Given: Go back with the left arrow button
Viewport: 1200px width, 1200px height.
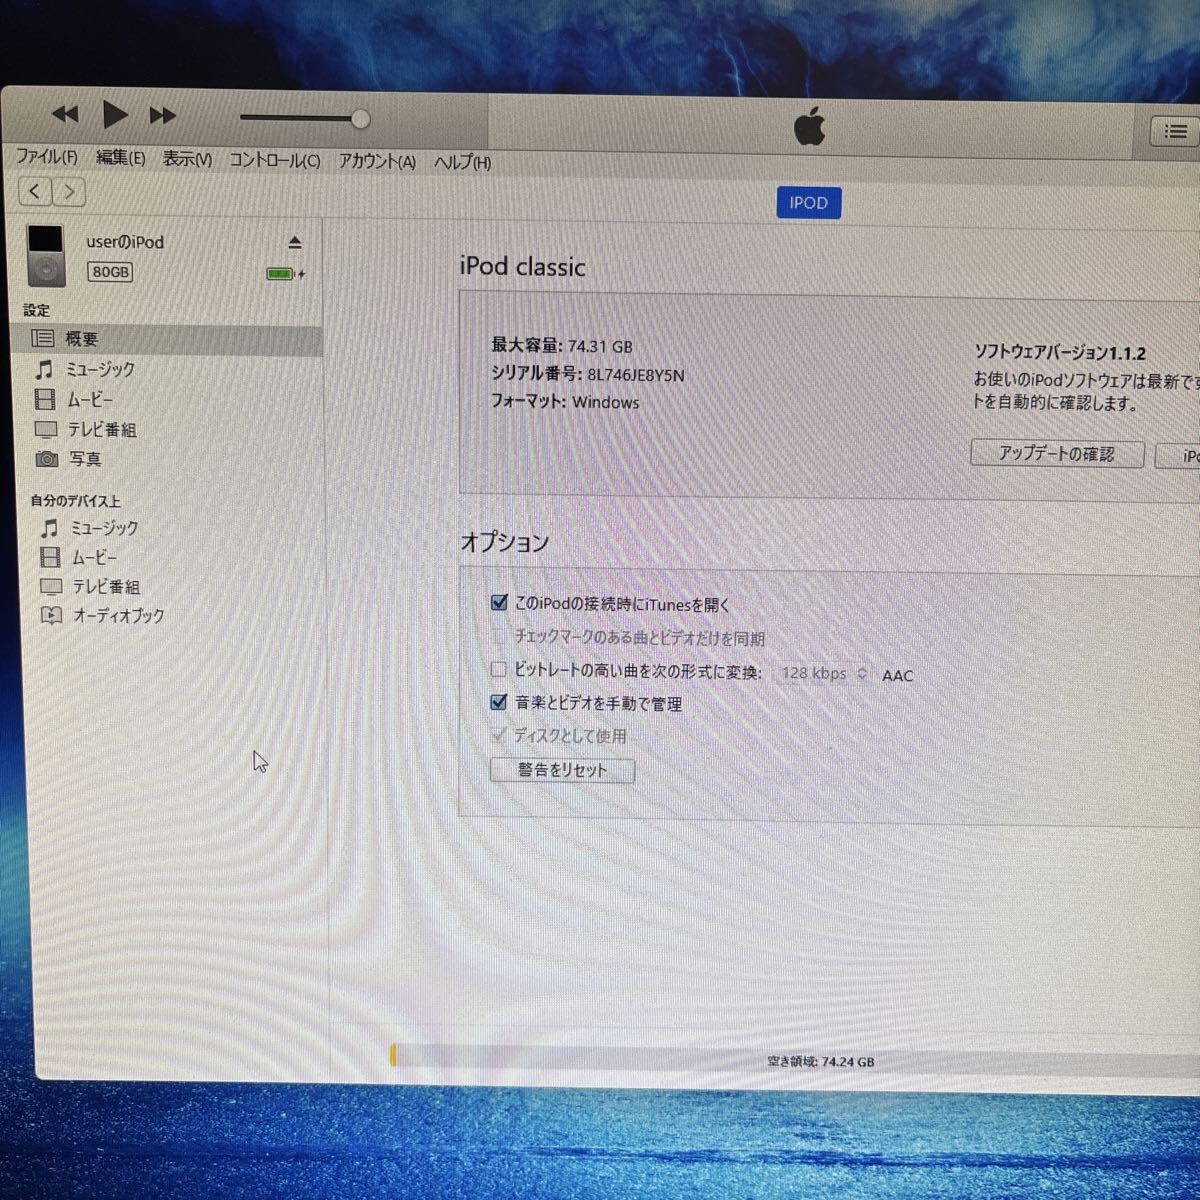Looking at the screenshot, I should click(35, 191).
